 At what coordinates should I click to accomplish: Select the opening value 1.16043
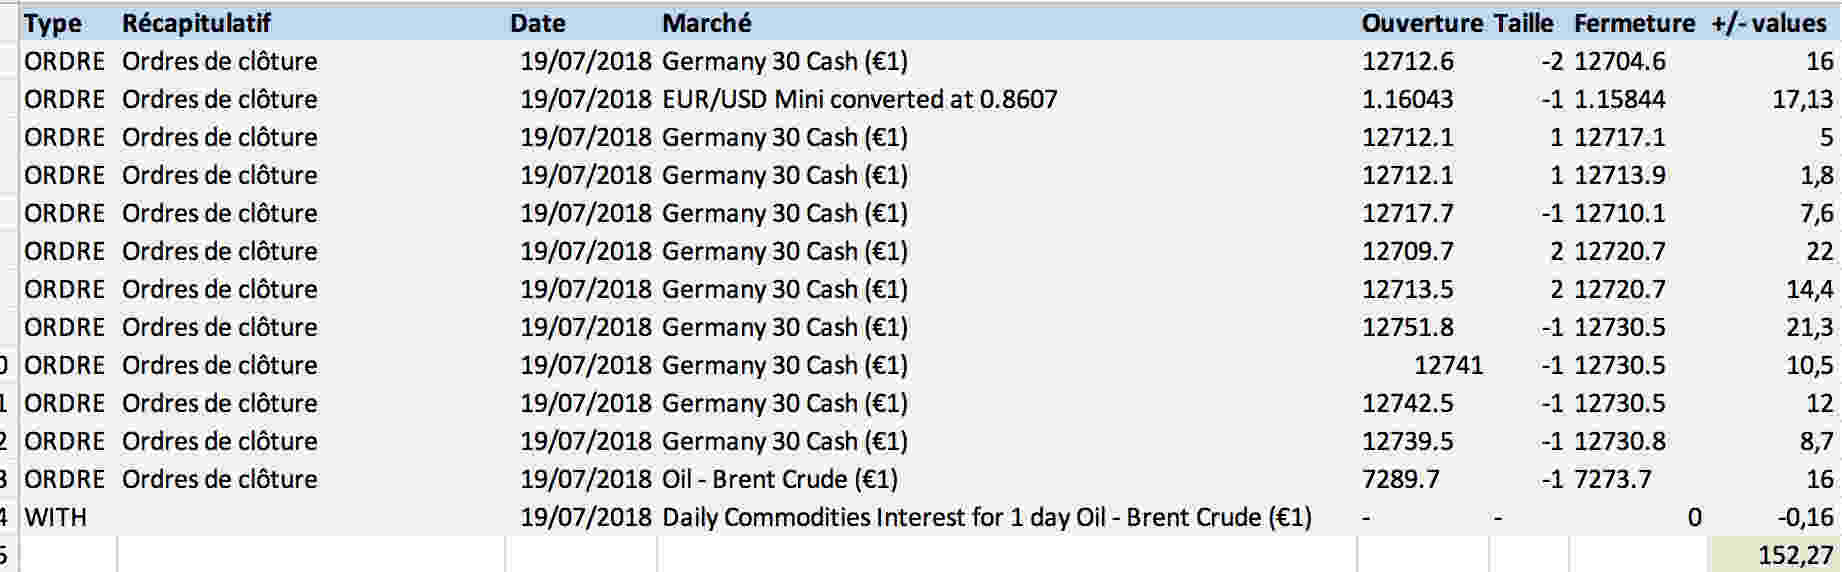1408,99
